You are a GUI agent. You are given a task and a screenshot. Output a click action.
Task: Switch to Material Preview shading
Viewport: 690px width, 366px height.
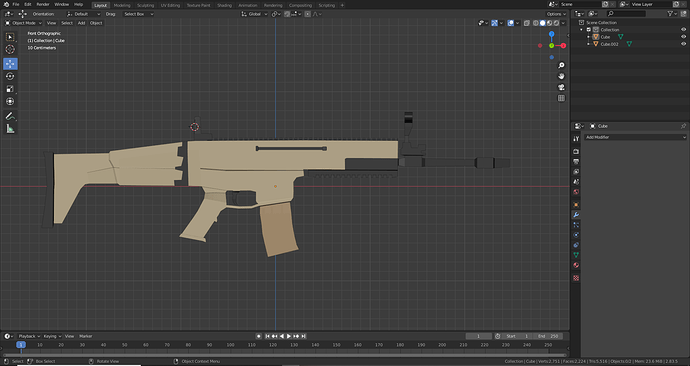tap(550, 23)
